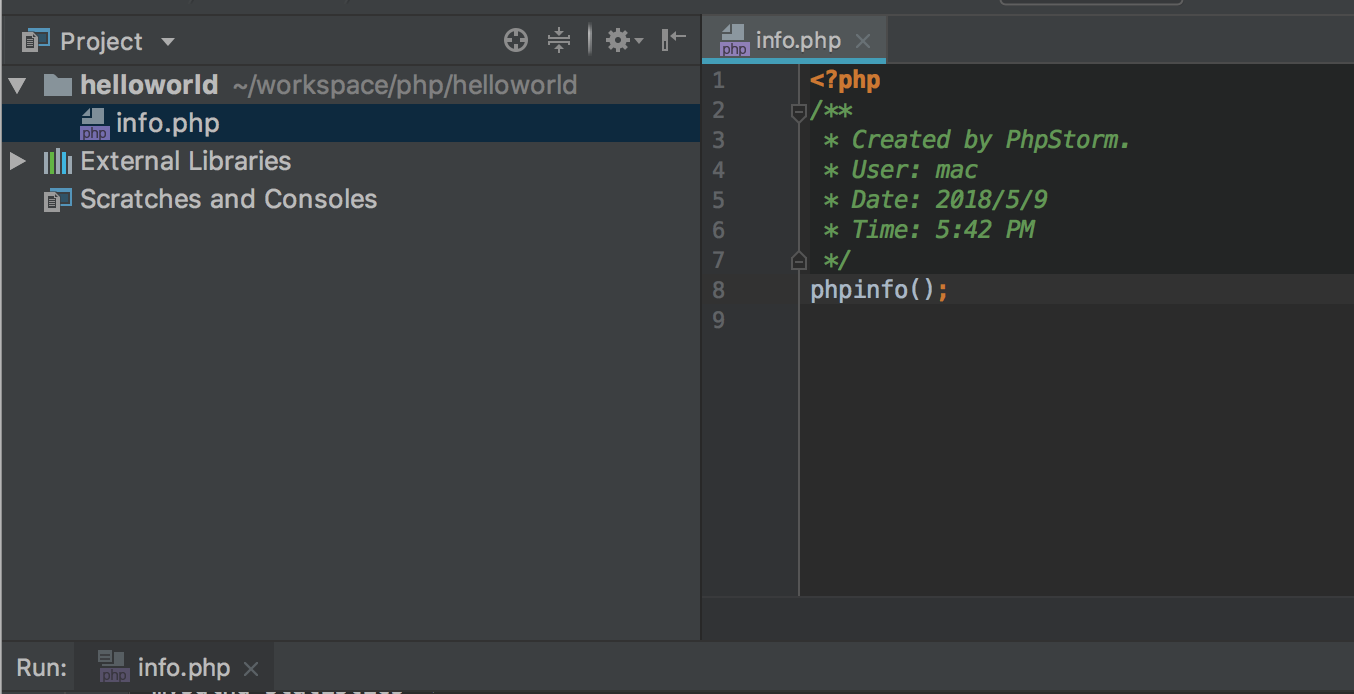Close the info.php editor tab
This screenshot has height=694, width=1354.
coord(863,41)
